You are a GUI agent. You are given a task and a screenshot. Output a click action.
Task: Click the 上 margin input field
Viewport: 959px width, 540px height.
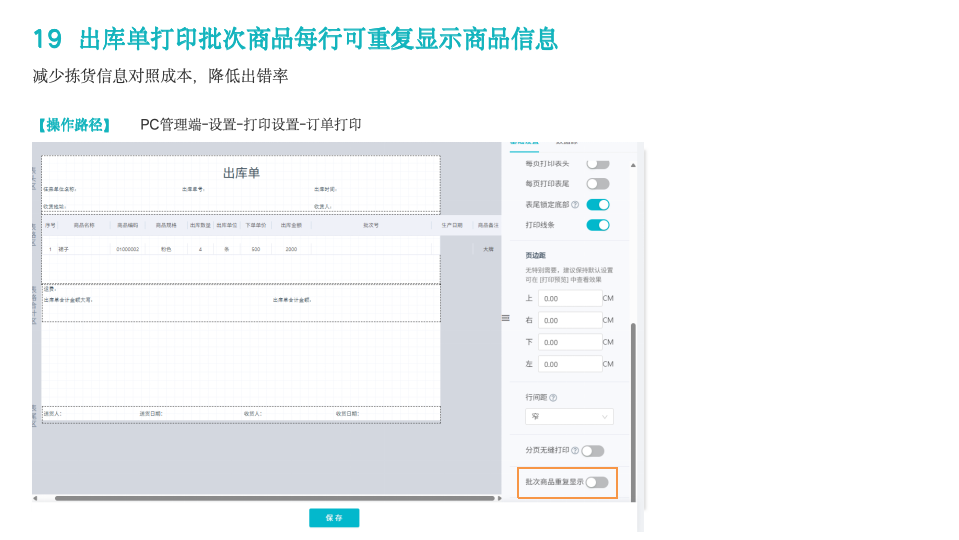coord(570,298)
